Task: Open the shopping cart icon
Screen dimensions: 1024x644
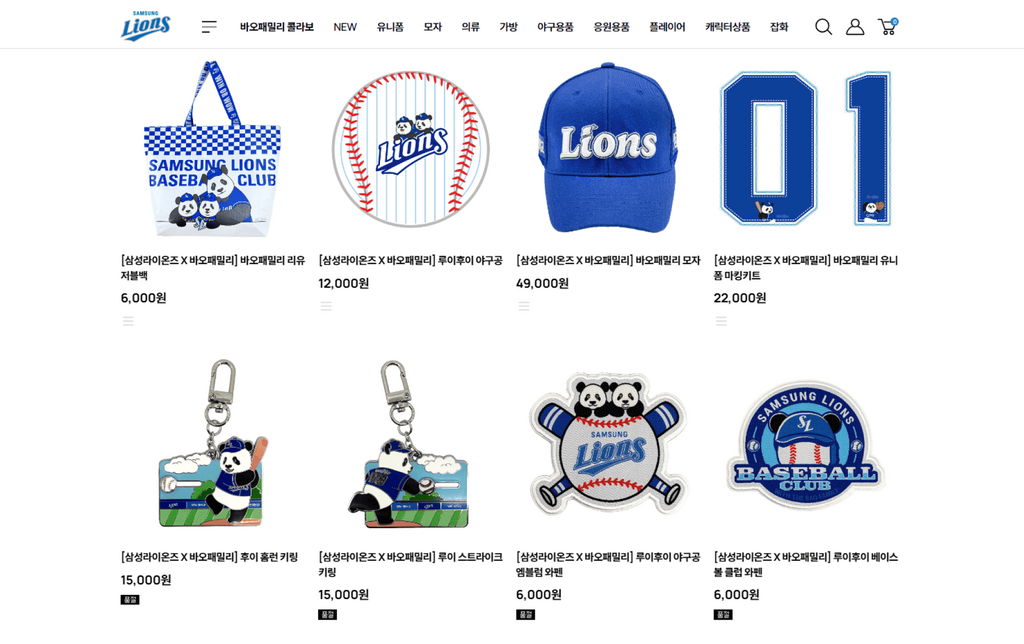Action: (x=888, y=27)
